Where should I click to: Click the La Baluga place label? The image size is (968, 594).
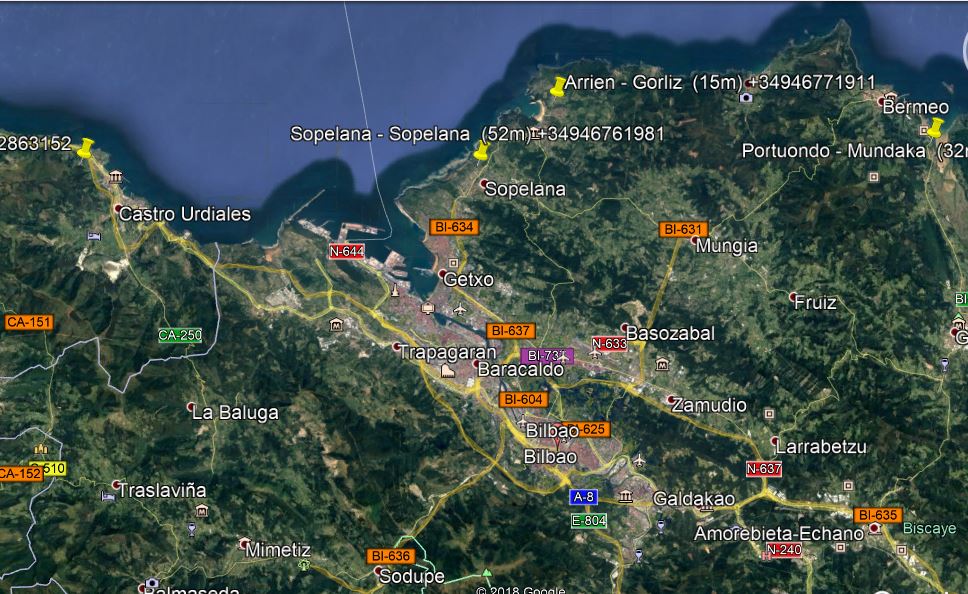[235, 412]
